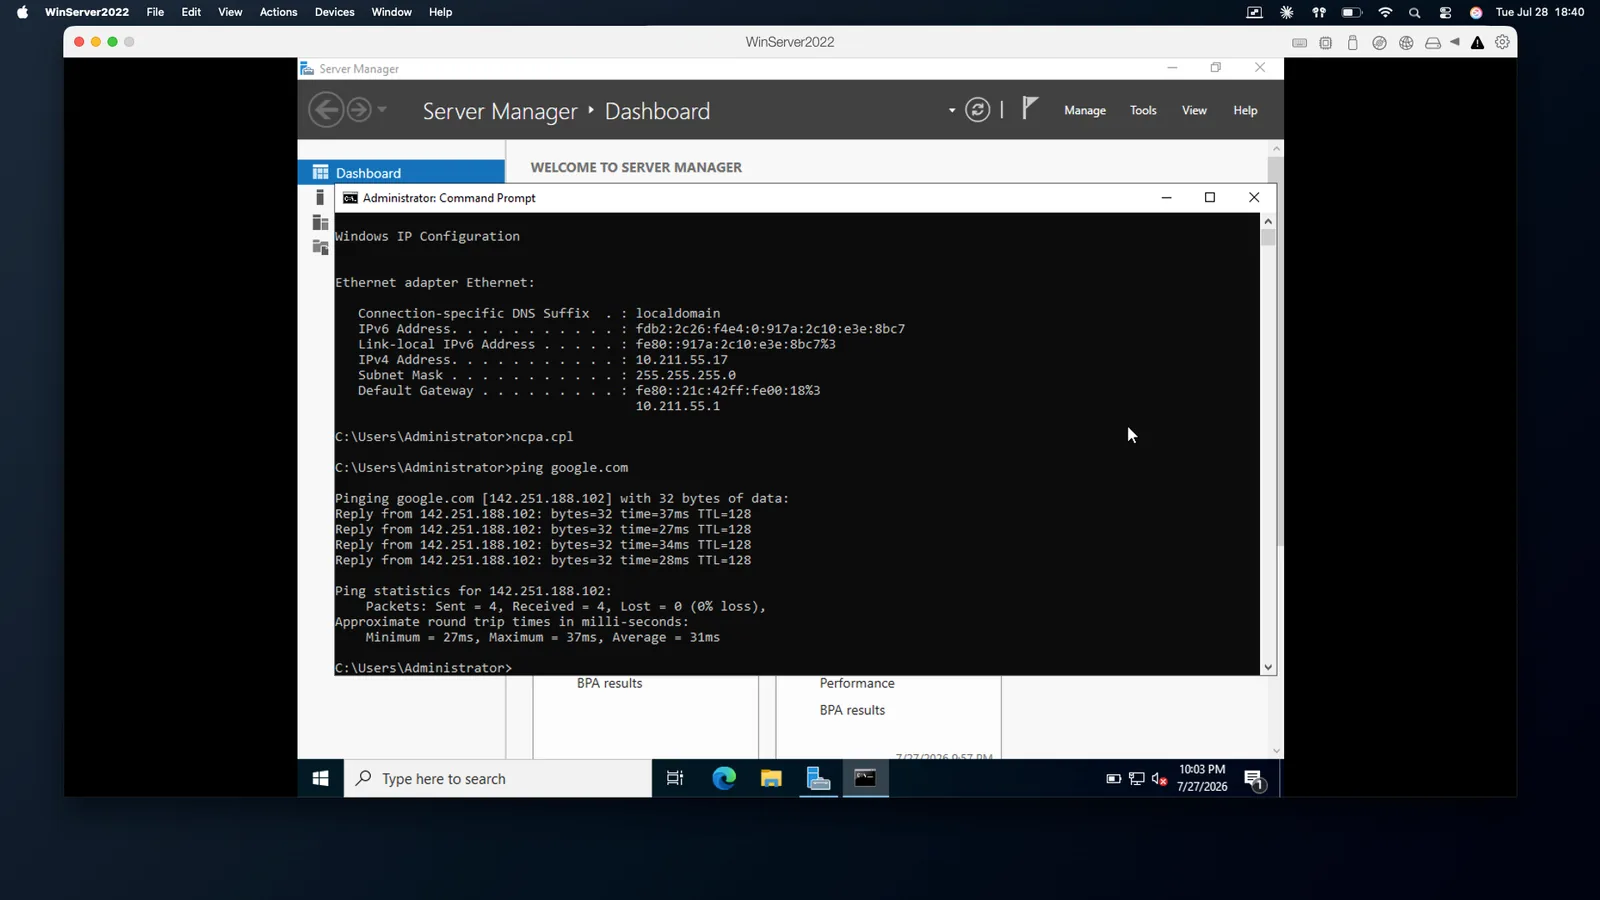1600x900 pixels.
Task: Open File and Storage Services sidebar icon
Action: [320, 247]
